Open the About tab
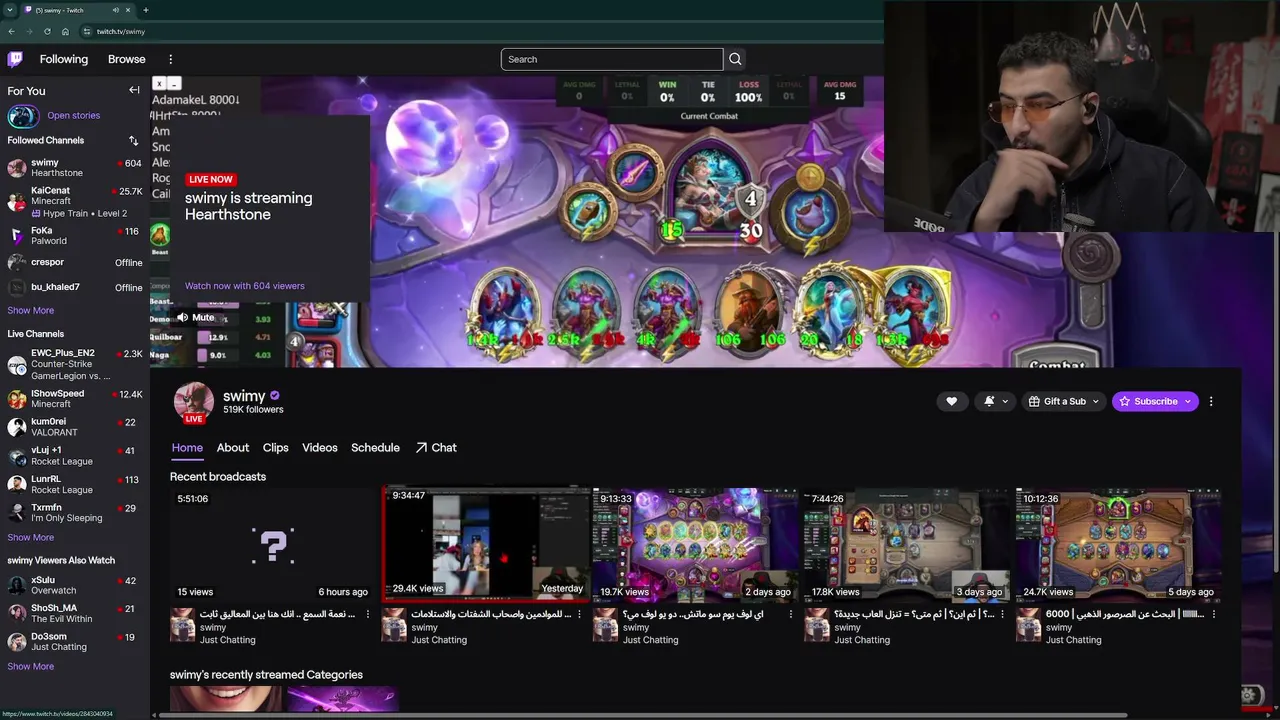Image resolution: width=1280 pixels, height=720 pixels. coord(233,448)
